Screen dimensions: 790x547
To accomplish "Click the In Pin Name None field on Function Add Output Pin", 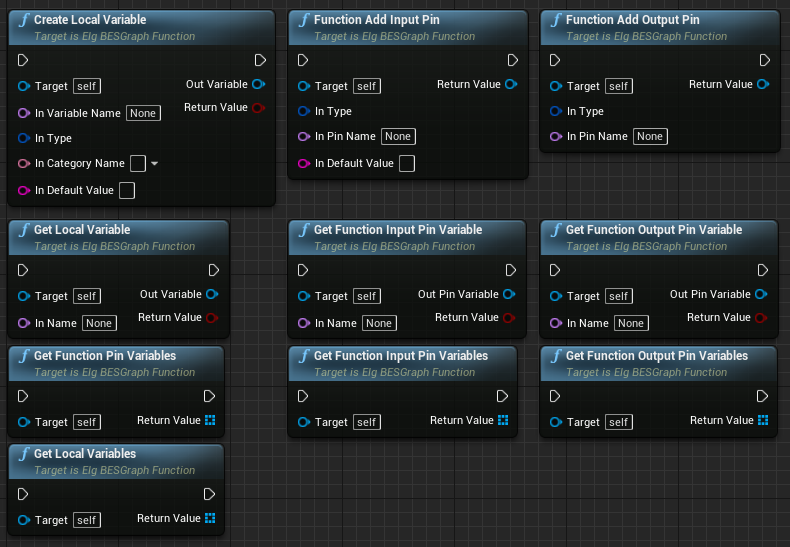I will click(650, 136).
